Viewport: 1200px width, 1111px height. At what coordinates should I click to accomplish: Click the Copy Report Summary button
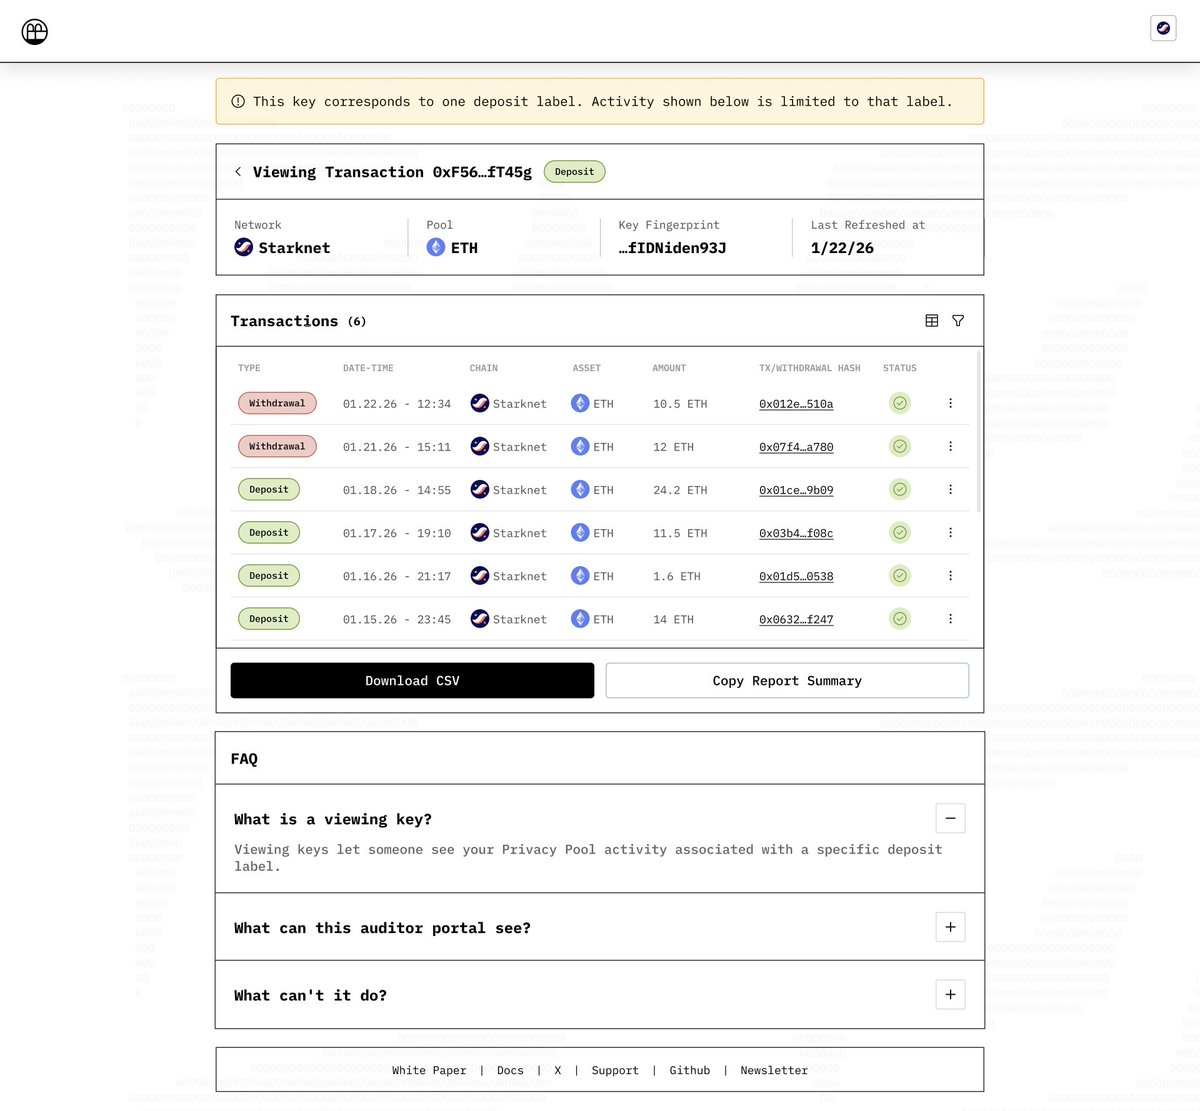click(x=787, y=680)
